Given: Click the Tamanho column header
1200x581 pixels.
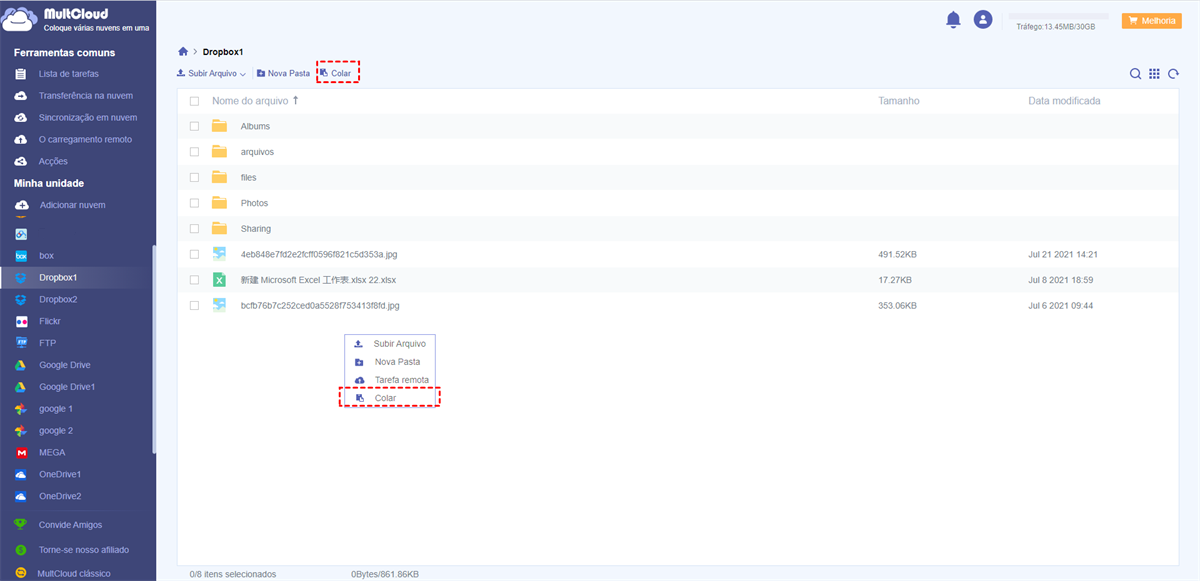Looking at the screenshot, I should point(898,101).
